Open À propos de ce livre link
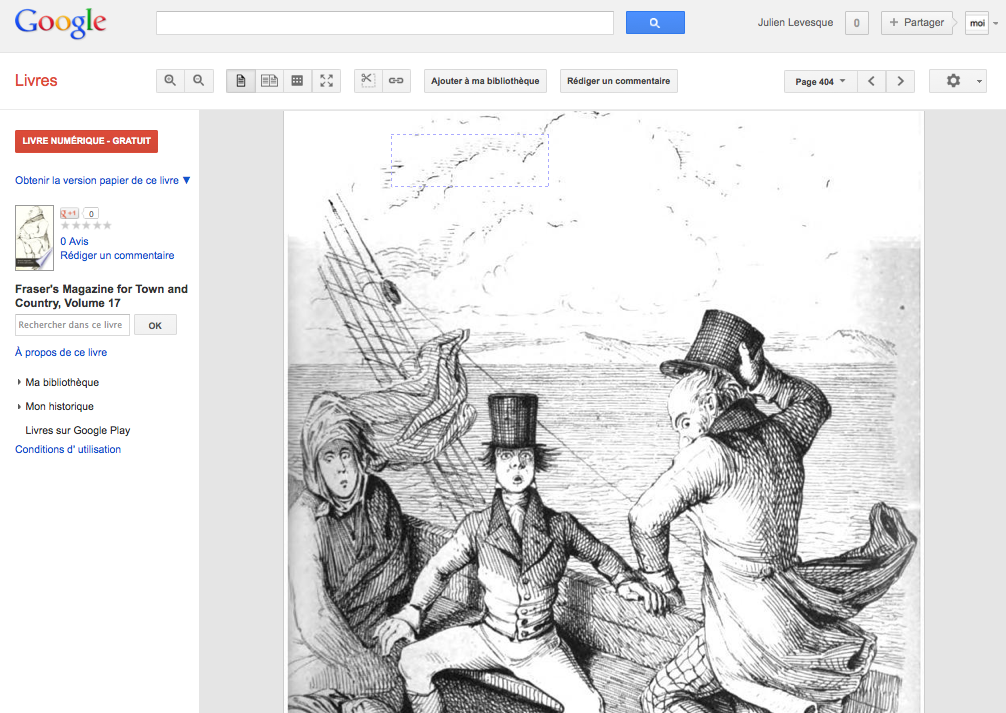The image size is (1006, 713). (61, 352)
